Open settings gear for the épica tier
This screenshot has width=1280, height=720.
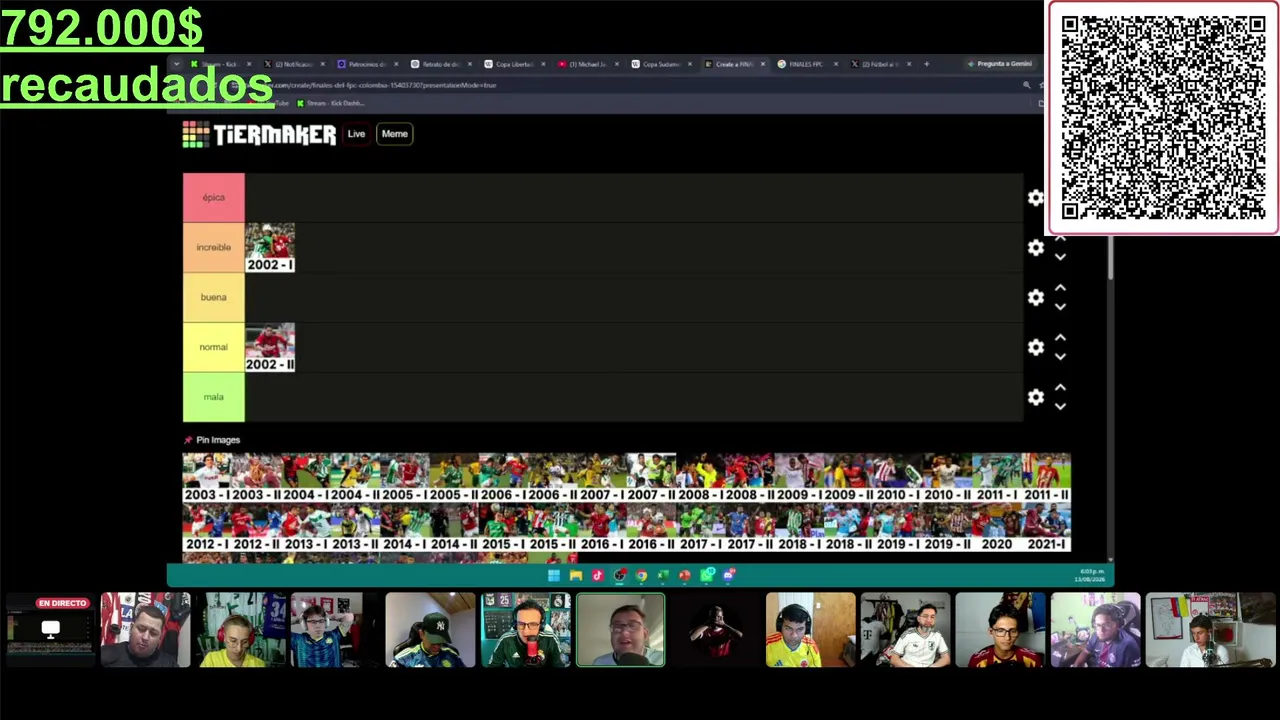1036,198
